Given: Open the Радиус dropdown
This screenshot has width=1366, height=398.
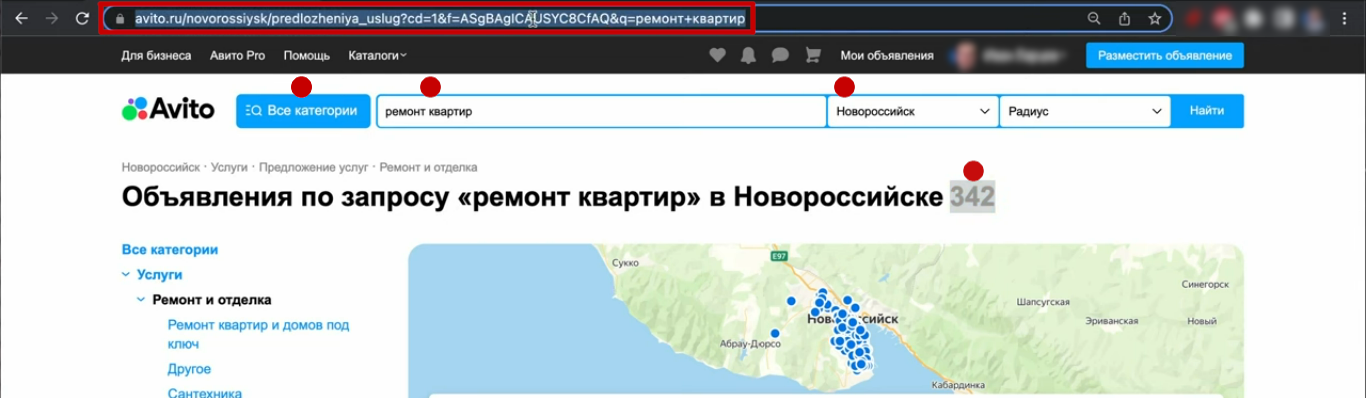Looking at the screenshot, I should click(1085, 111).
